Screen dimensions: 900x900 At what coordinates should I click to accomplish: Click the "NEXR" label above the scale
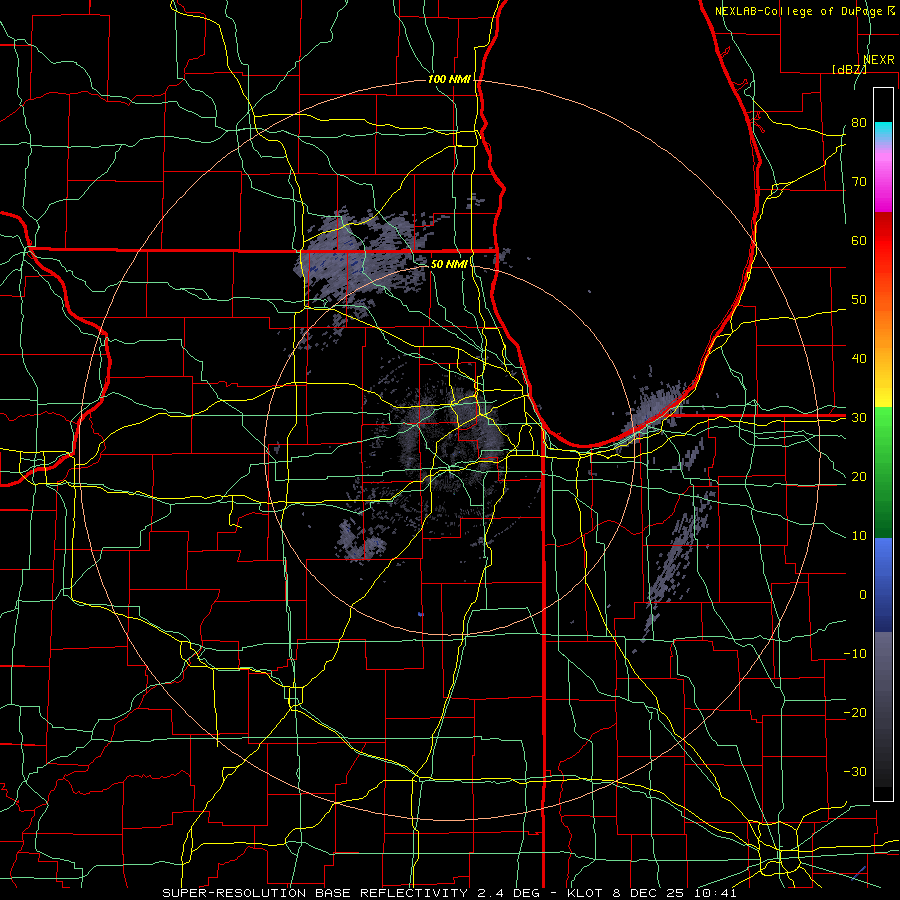pos(879,60)
